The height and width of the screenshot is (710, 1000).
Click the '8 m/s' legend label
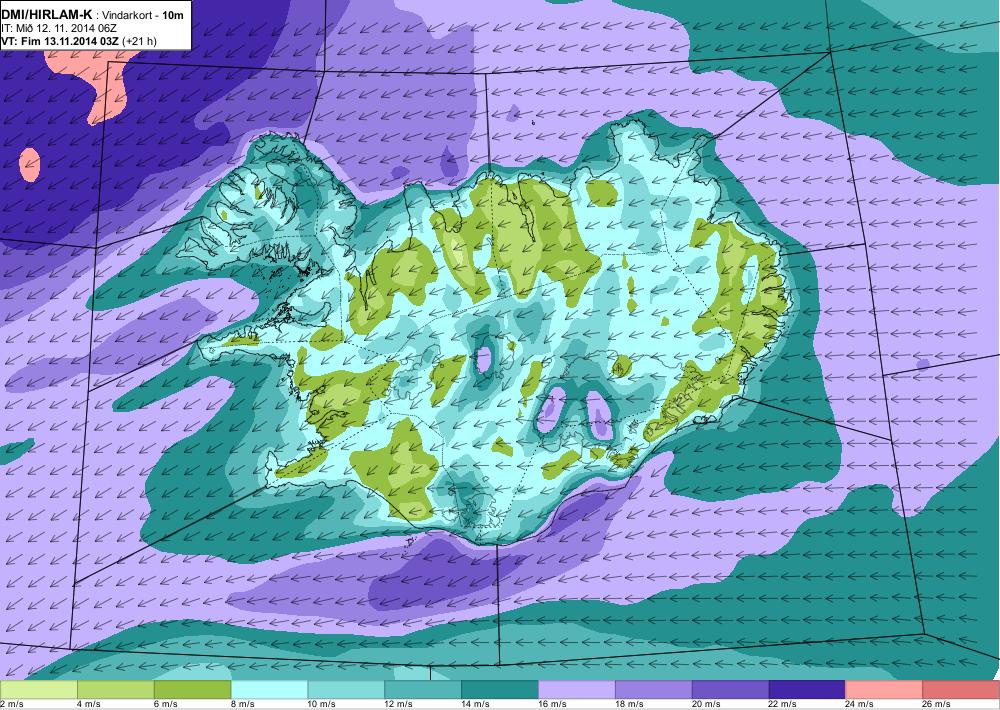[x=242, y=704]
